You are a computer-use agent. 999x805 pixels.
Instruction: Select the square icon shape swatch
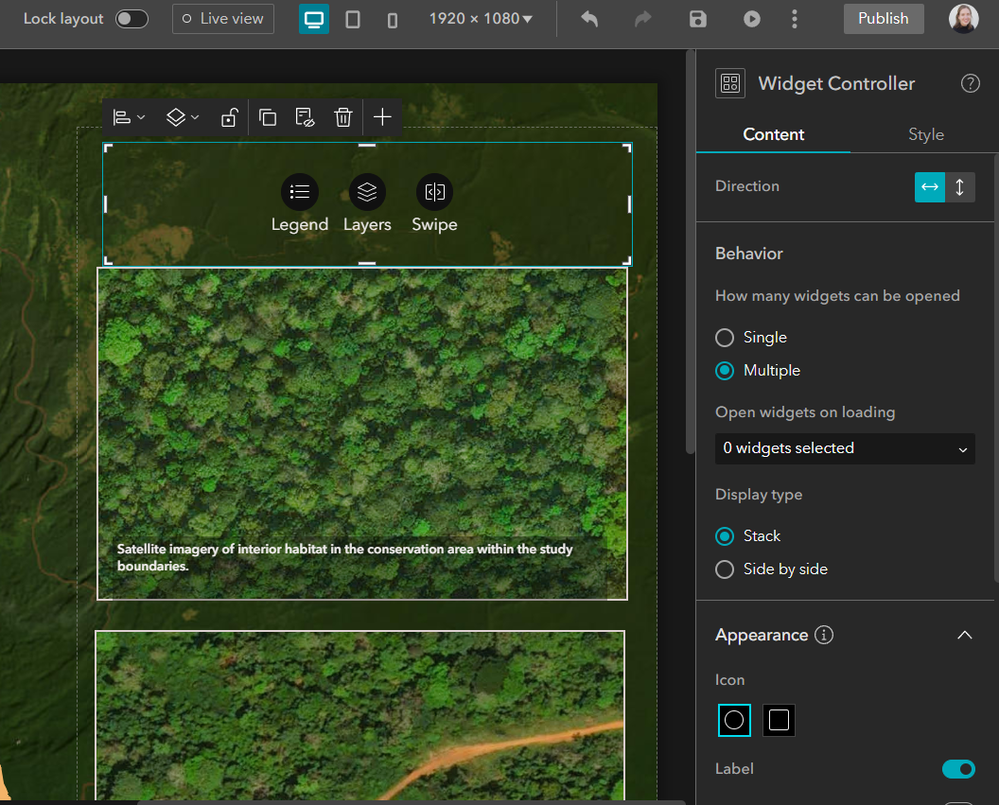click(x=779, y=720)
